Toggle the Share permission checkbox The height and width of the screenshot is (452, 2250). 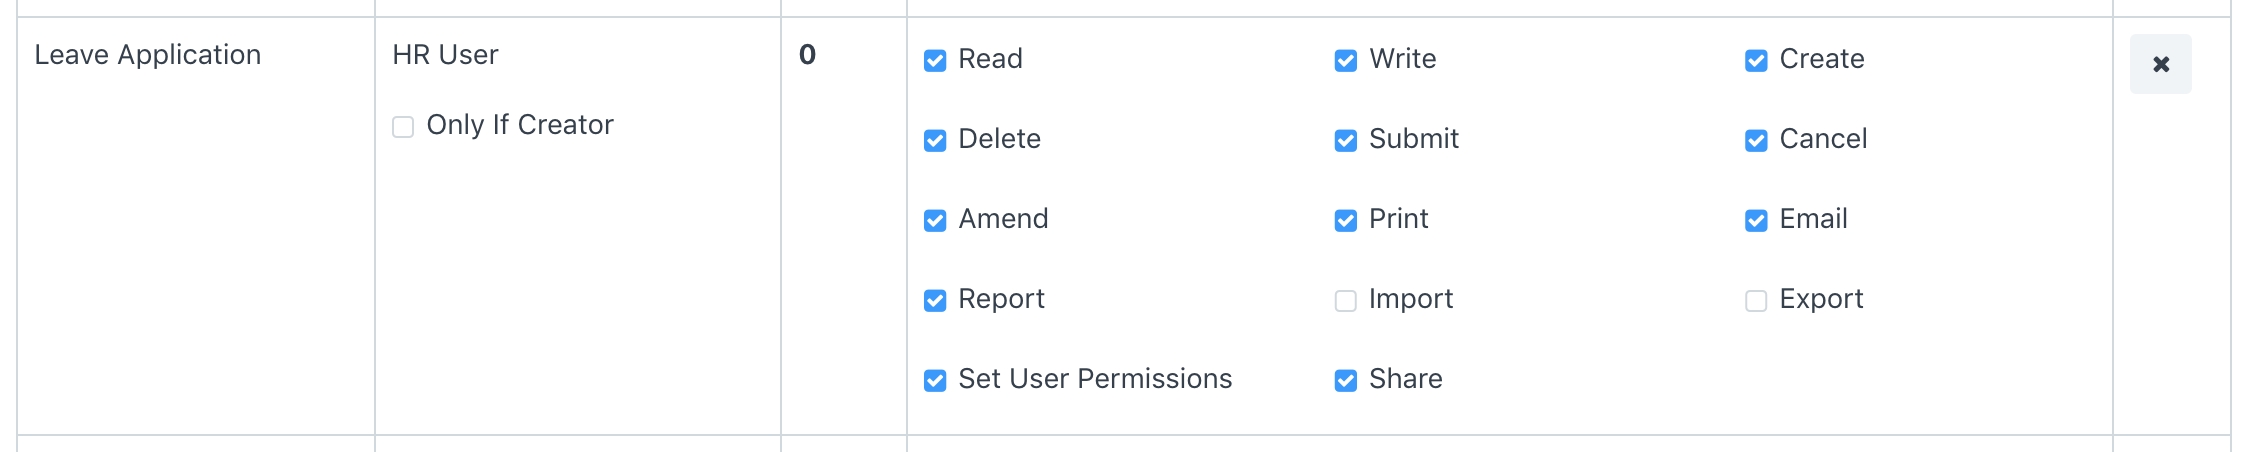1346,381
